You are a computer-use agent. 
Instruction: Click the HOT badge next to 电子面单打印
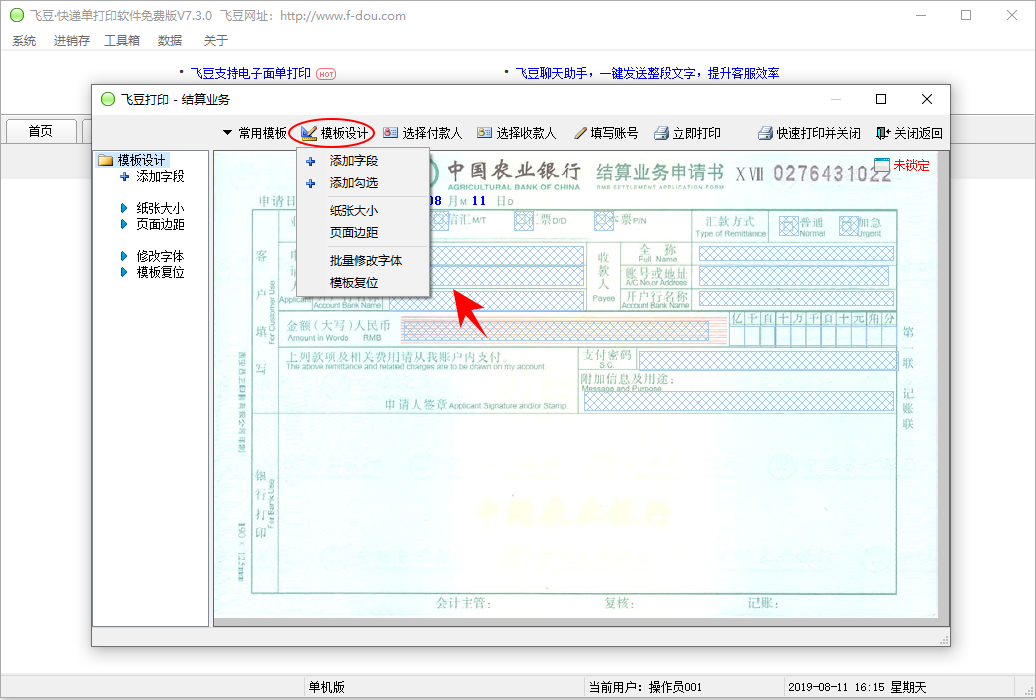pyautogui.click(x=326, y=74)
